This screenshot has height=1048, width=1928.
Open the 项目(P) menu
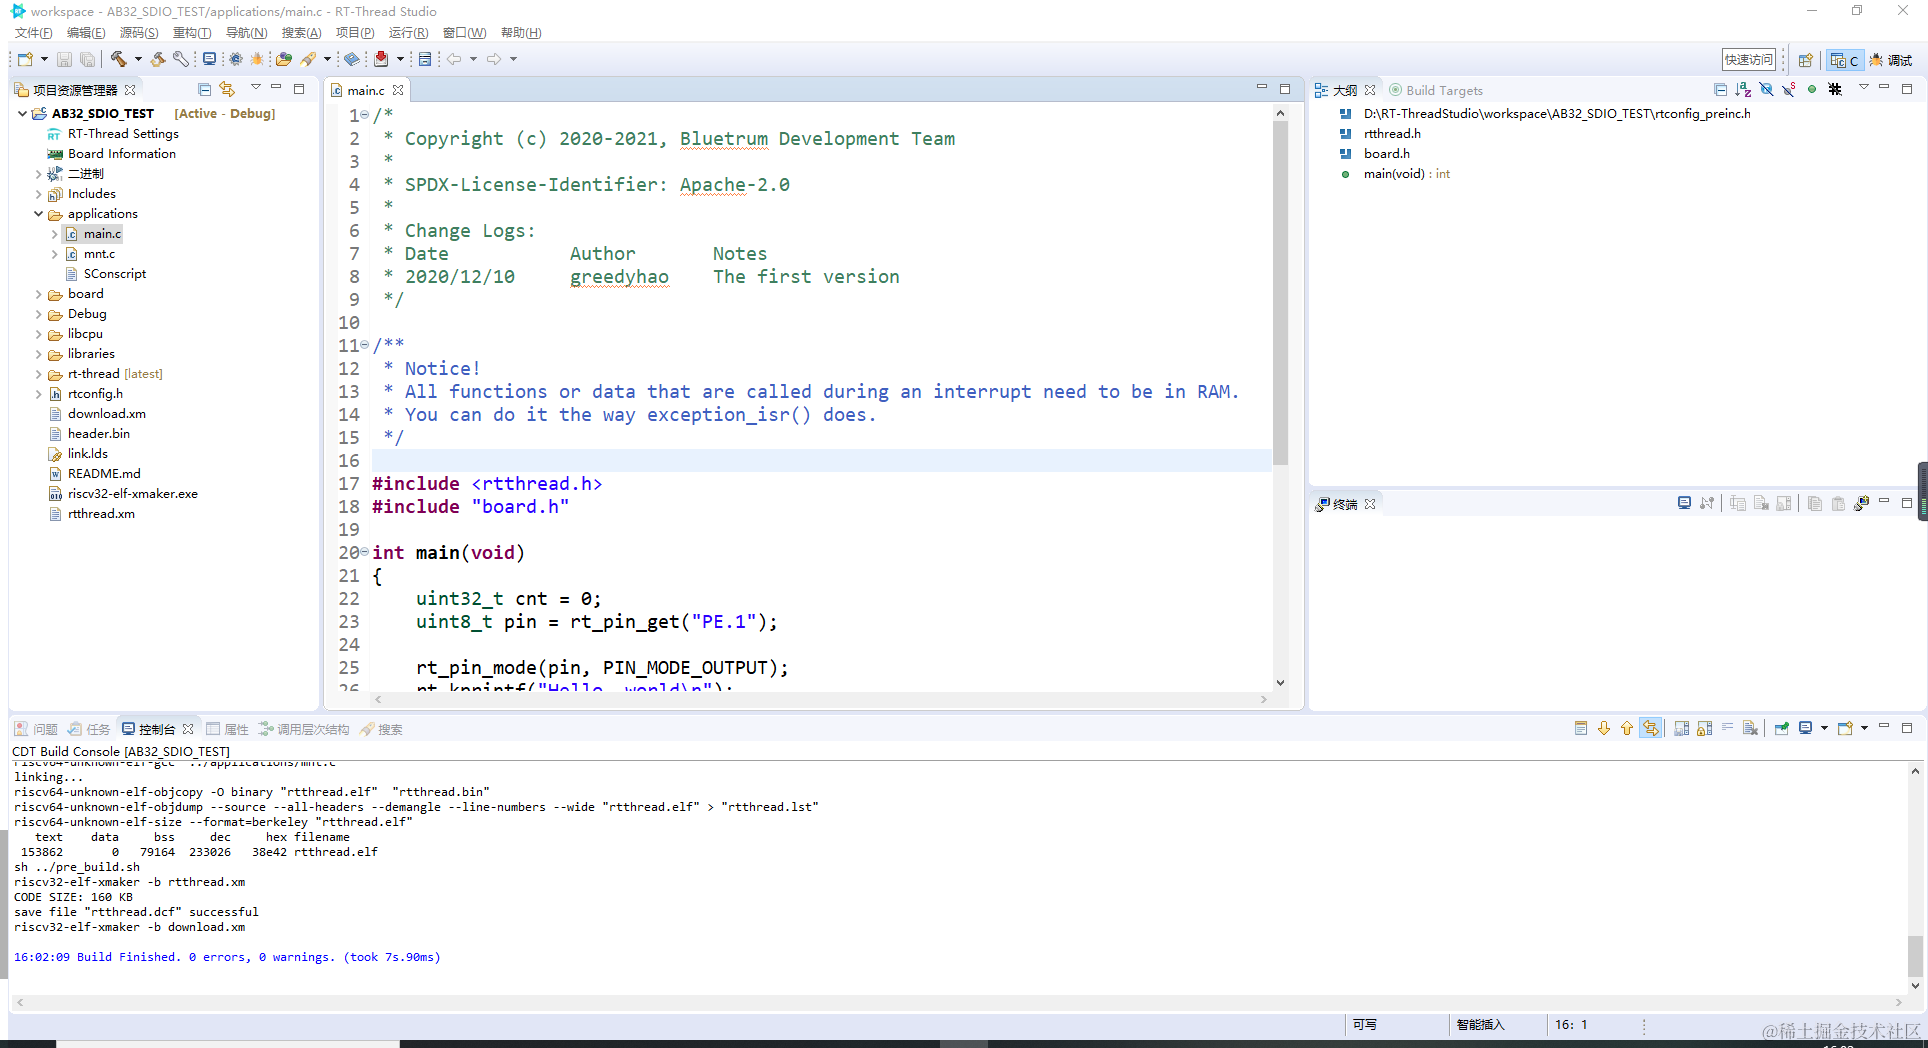[x=355, y=33]
